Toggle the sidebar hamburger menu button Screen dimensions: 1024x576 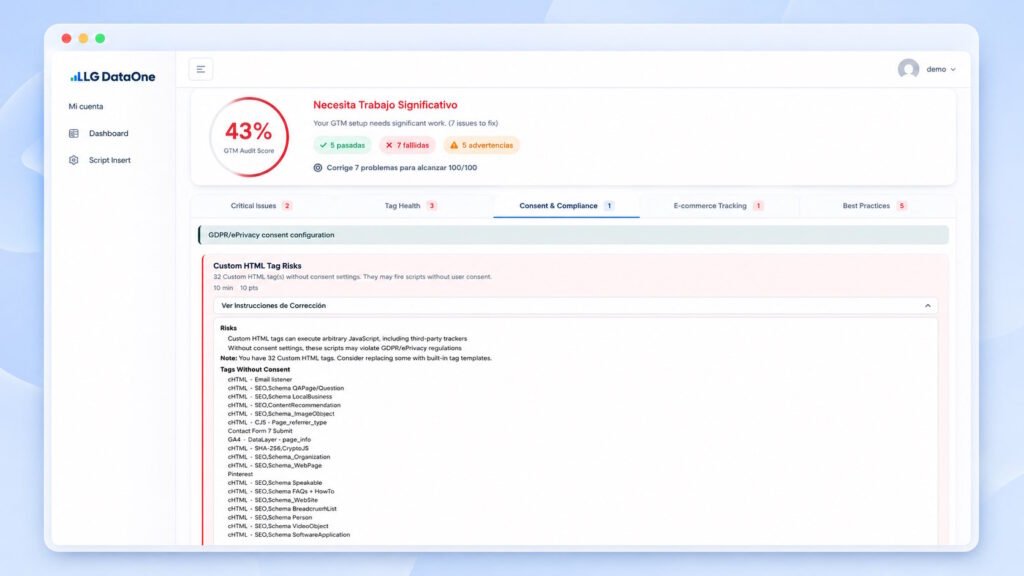click(x=200, y=69)
